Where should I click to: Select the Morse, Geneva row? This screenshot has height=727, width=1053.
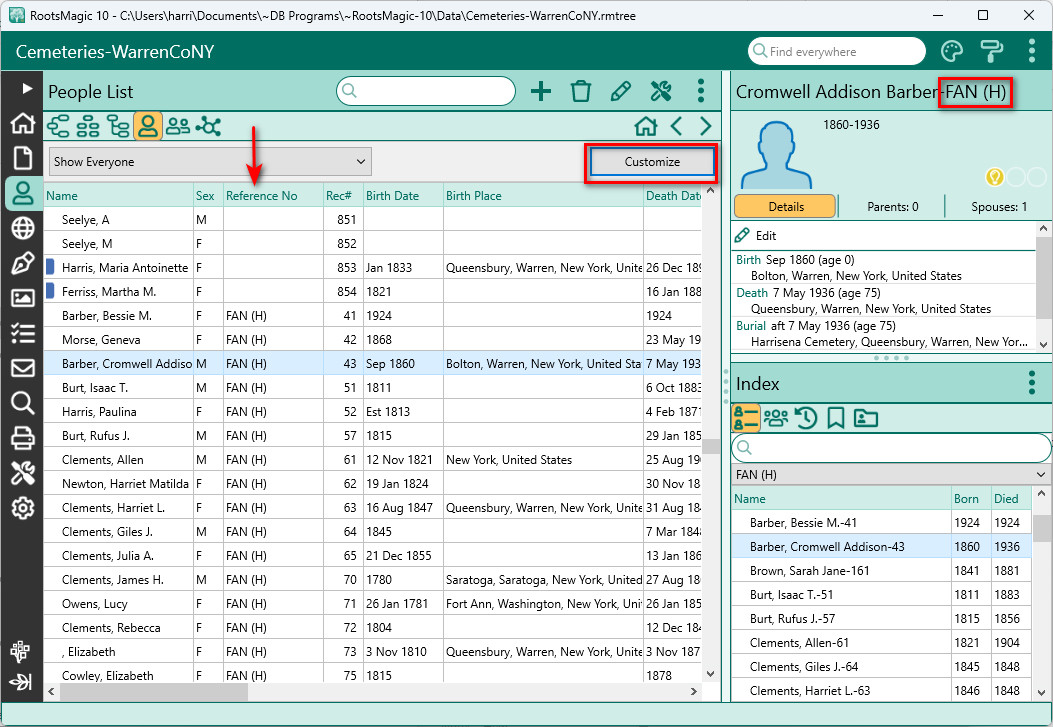pyautogui.click(x=373, y=340)
